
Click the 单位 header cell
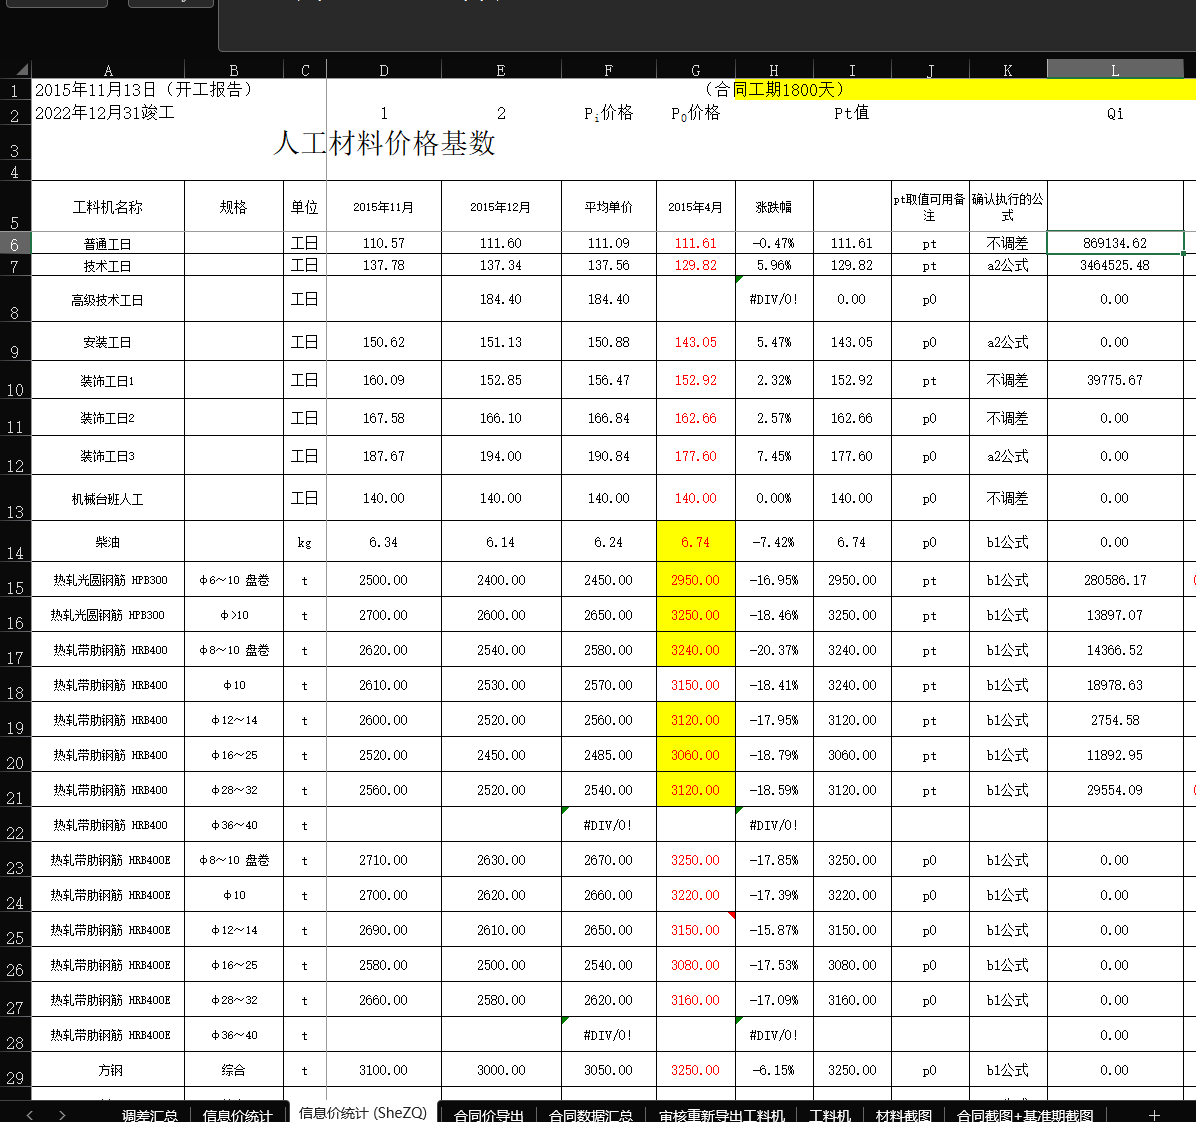[x=304, y=207]
